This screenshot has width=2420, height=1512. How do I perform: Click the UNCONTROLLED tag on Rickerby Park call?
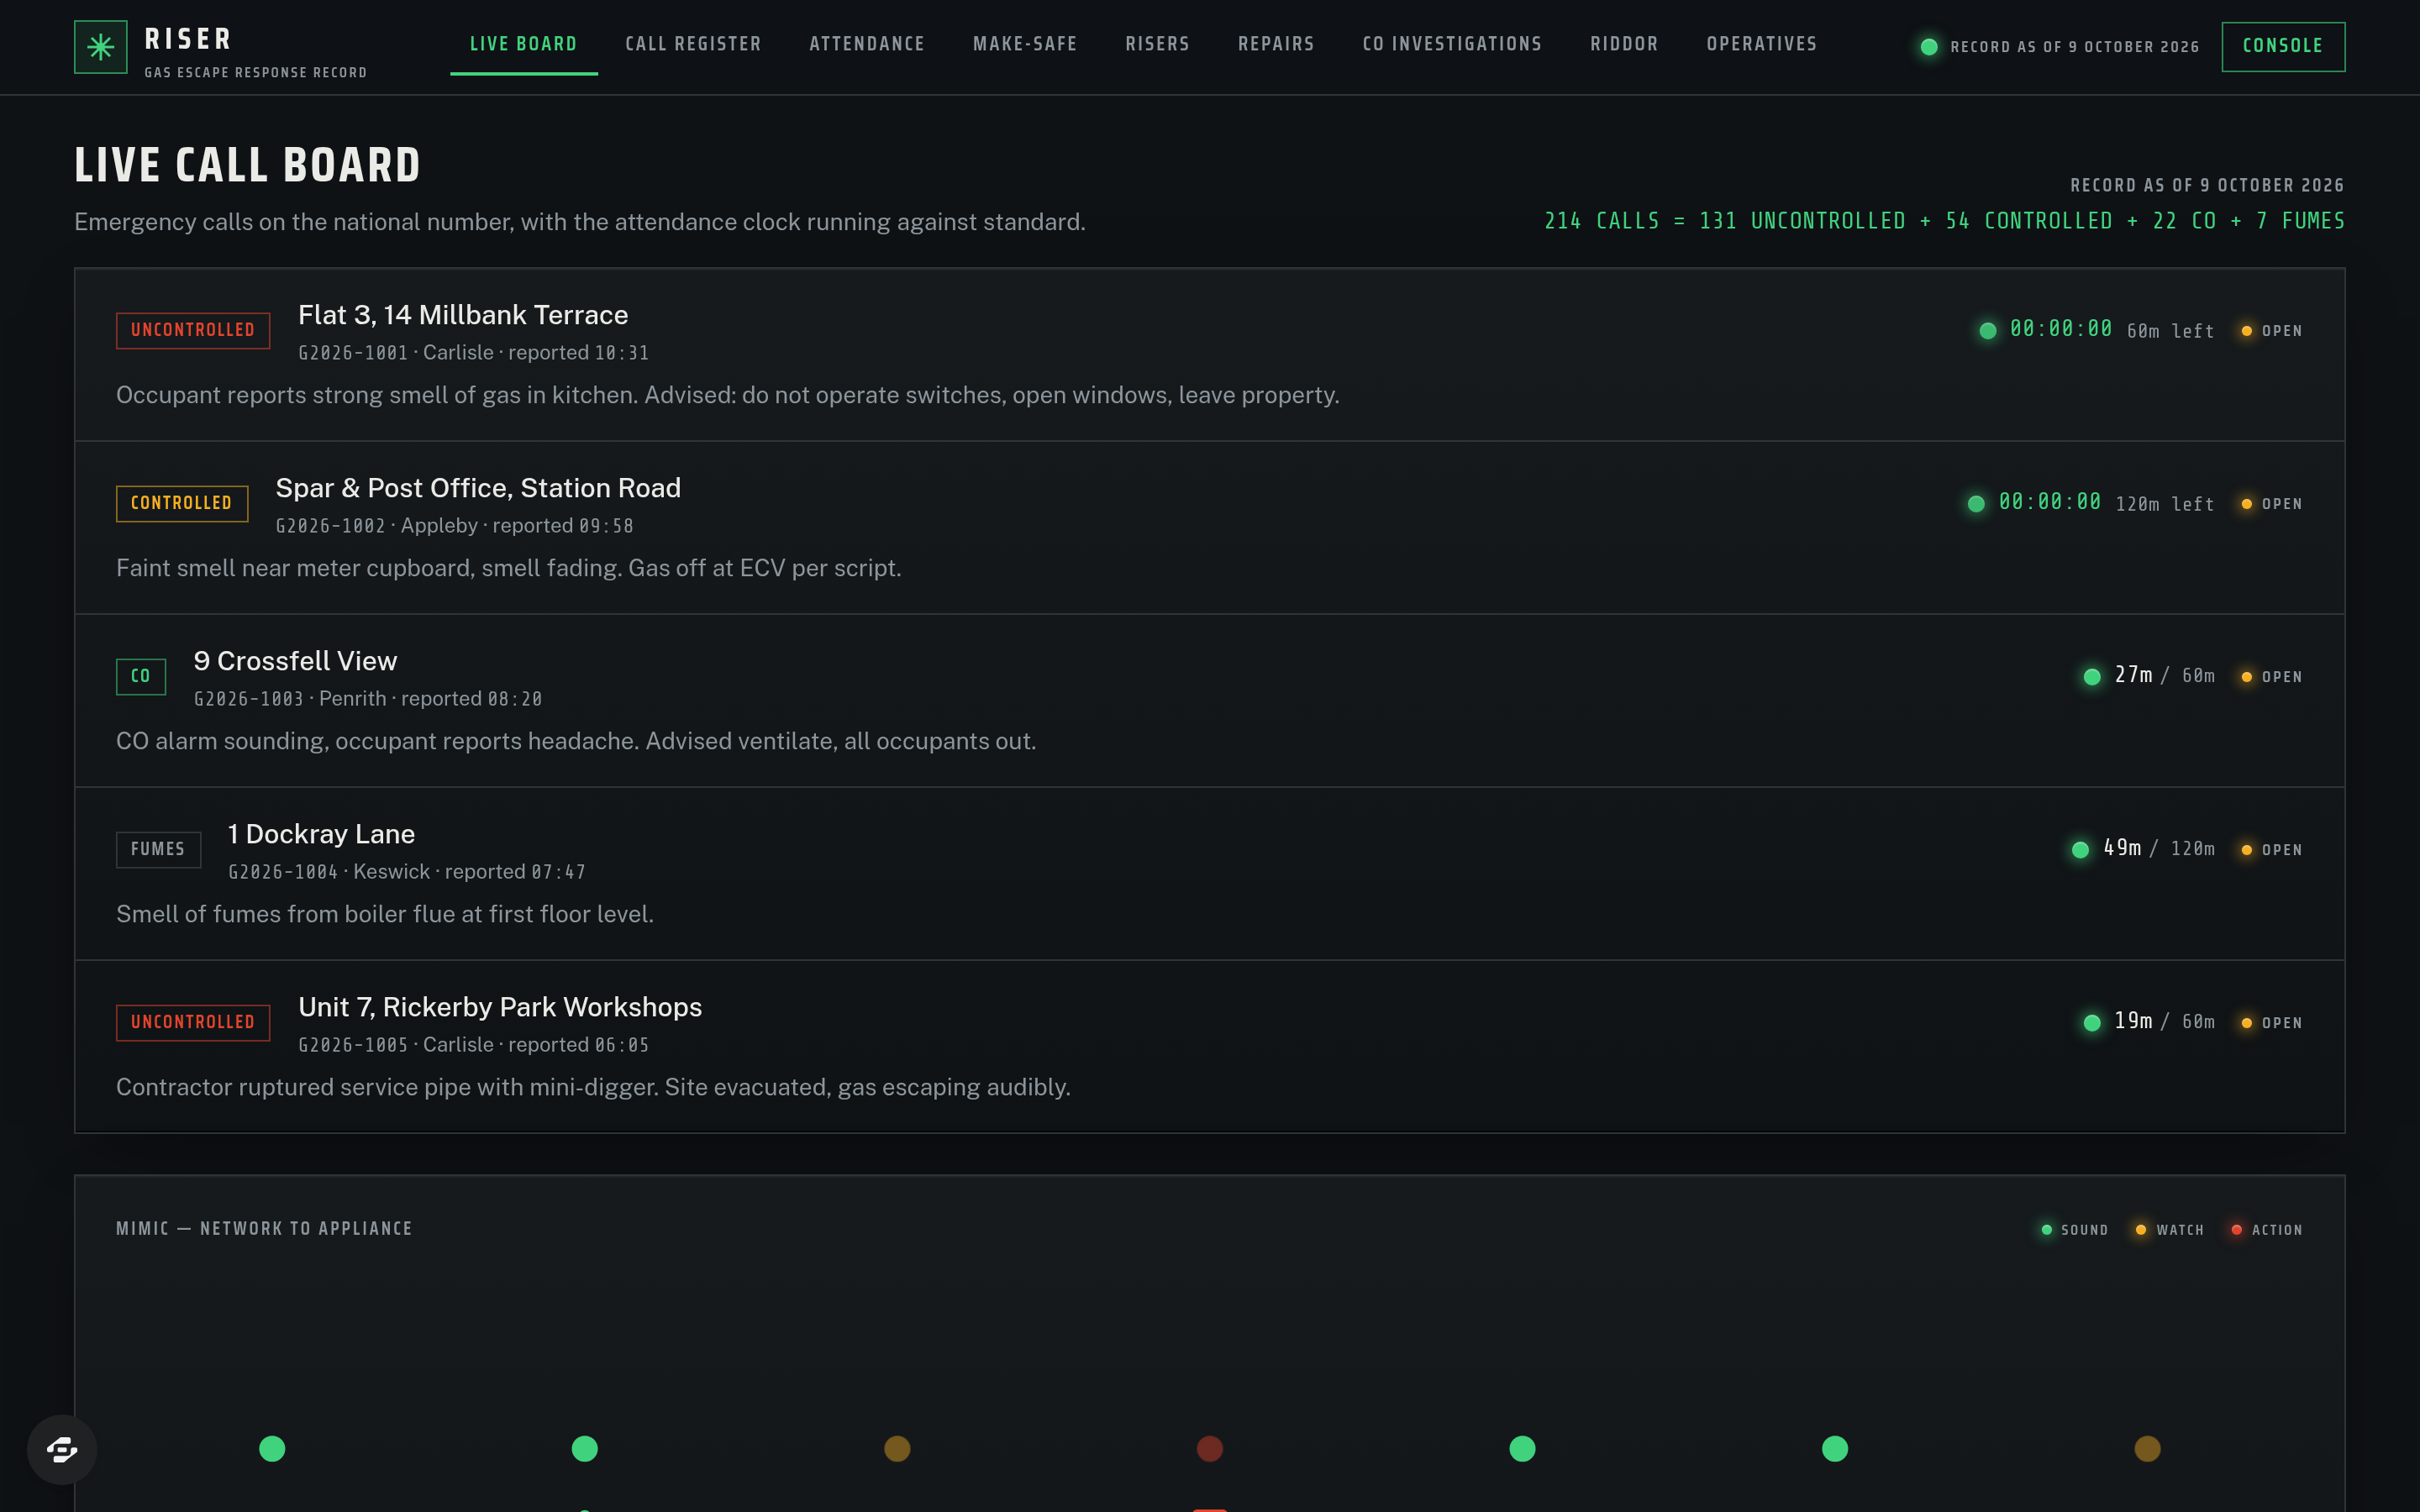coord(193,1022)
